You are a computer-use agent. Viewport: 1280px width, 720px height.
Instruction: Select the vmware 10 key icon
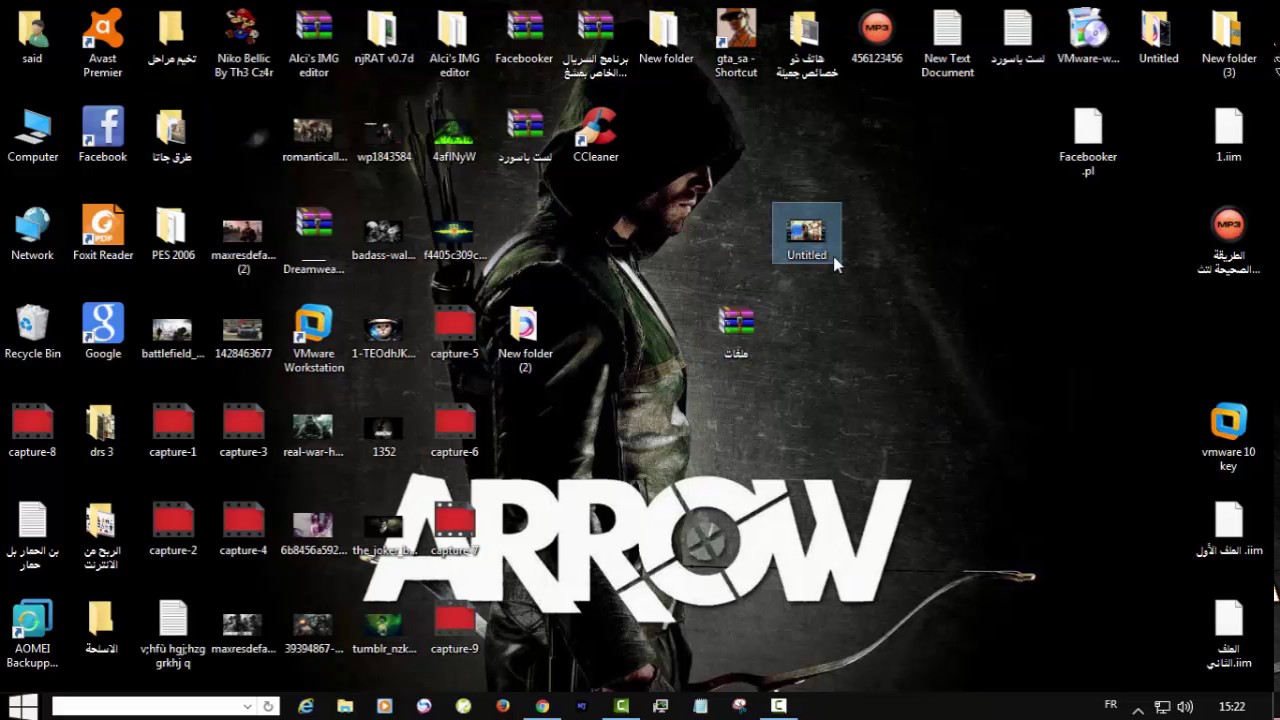(x=1229, y=438)
